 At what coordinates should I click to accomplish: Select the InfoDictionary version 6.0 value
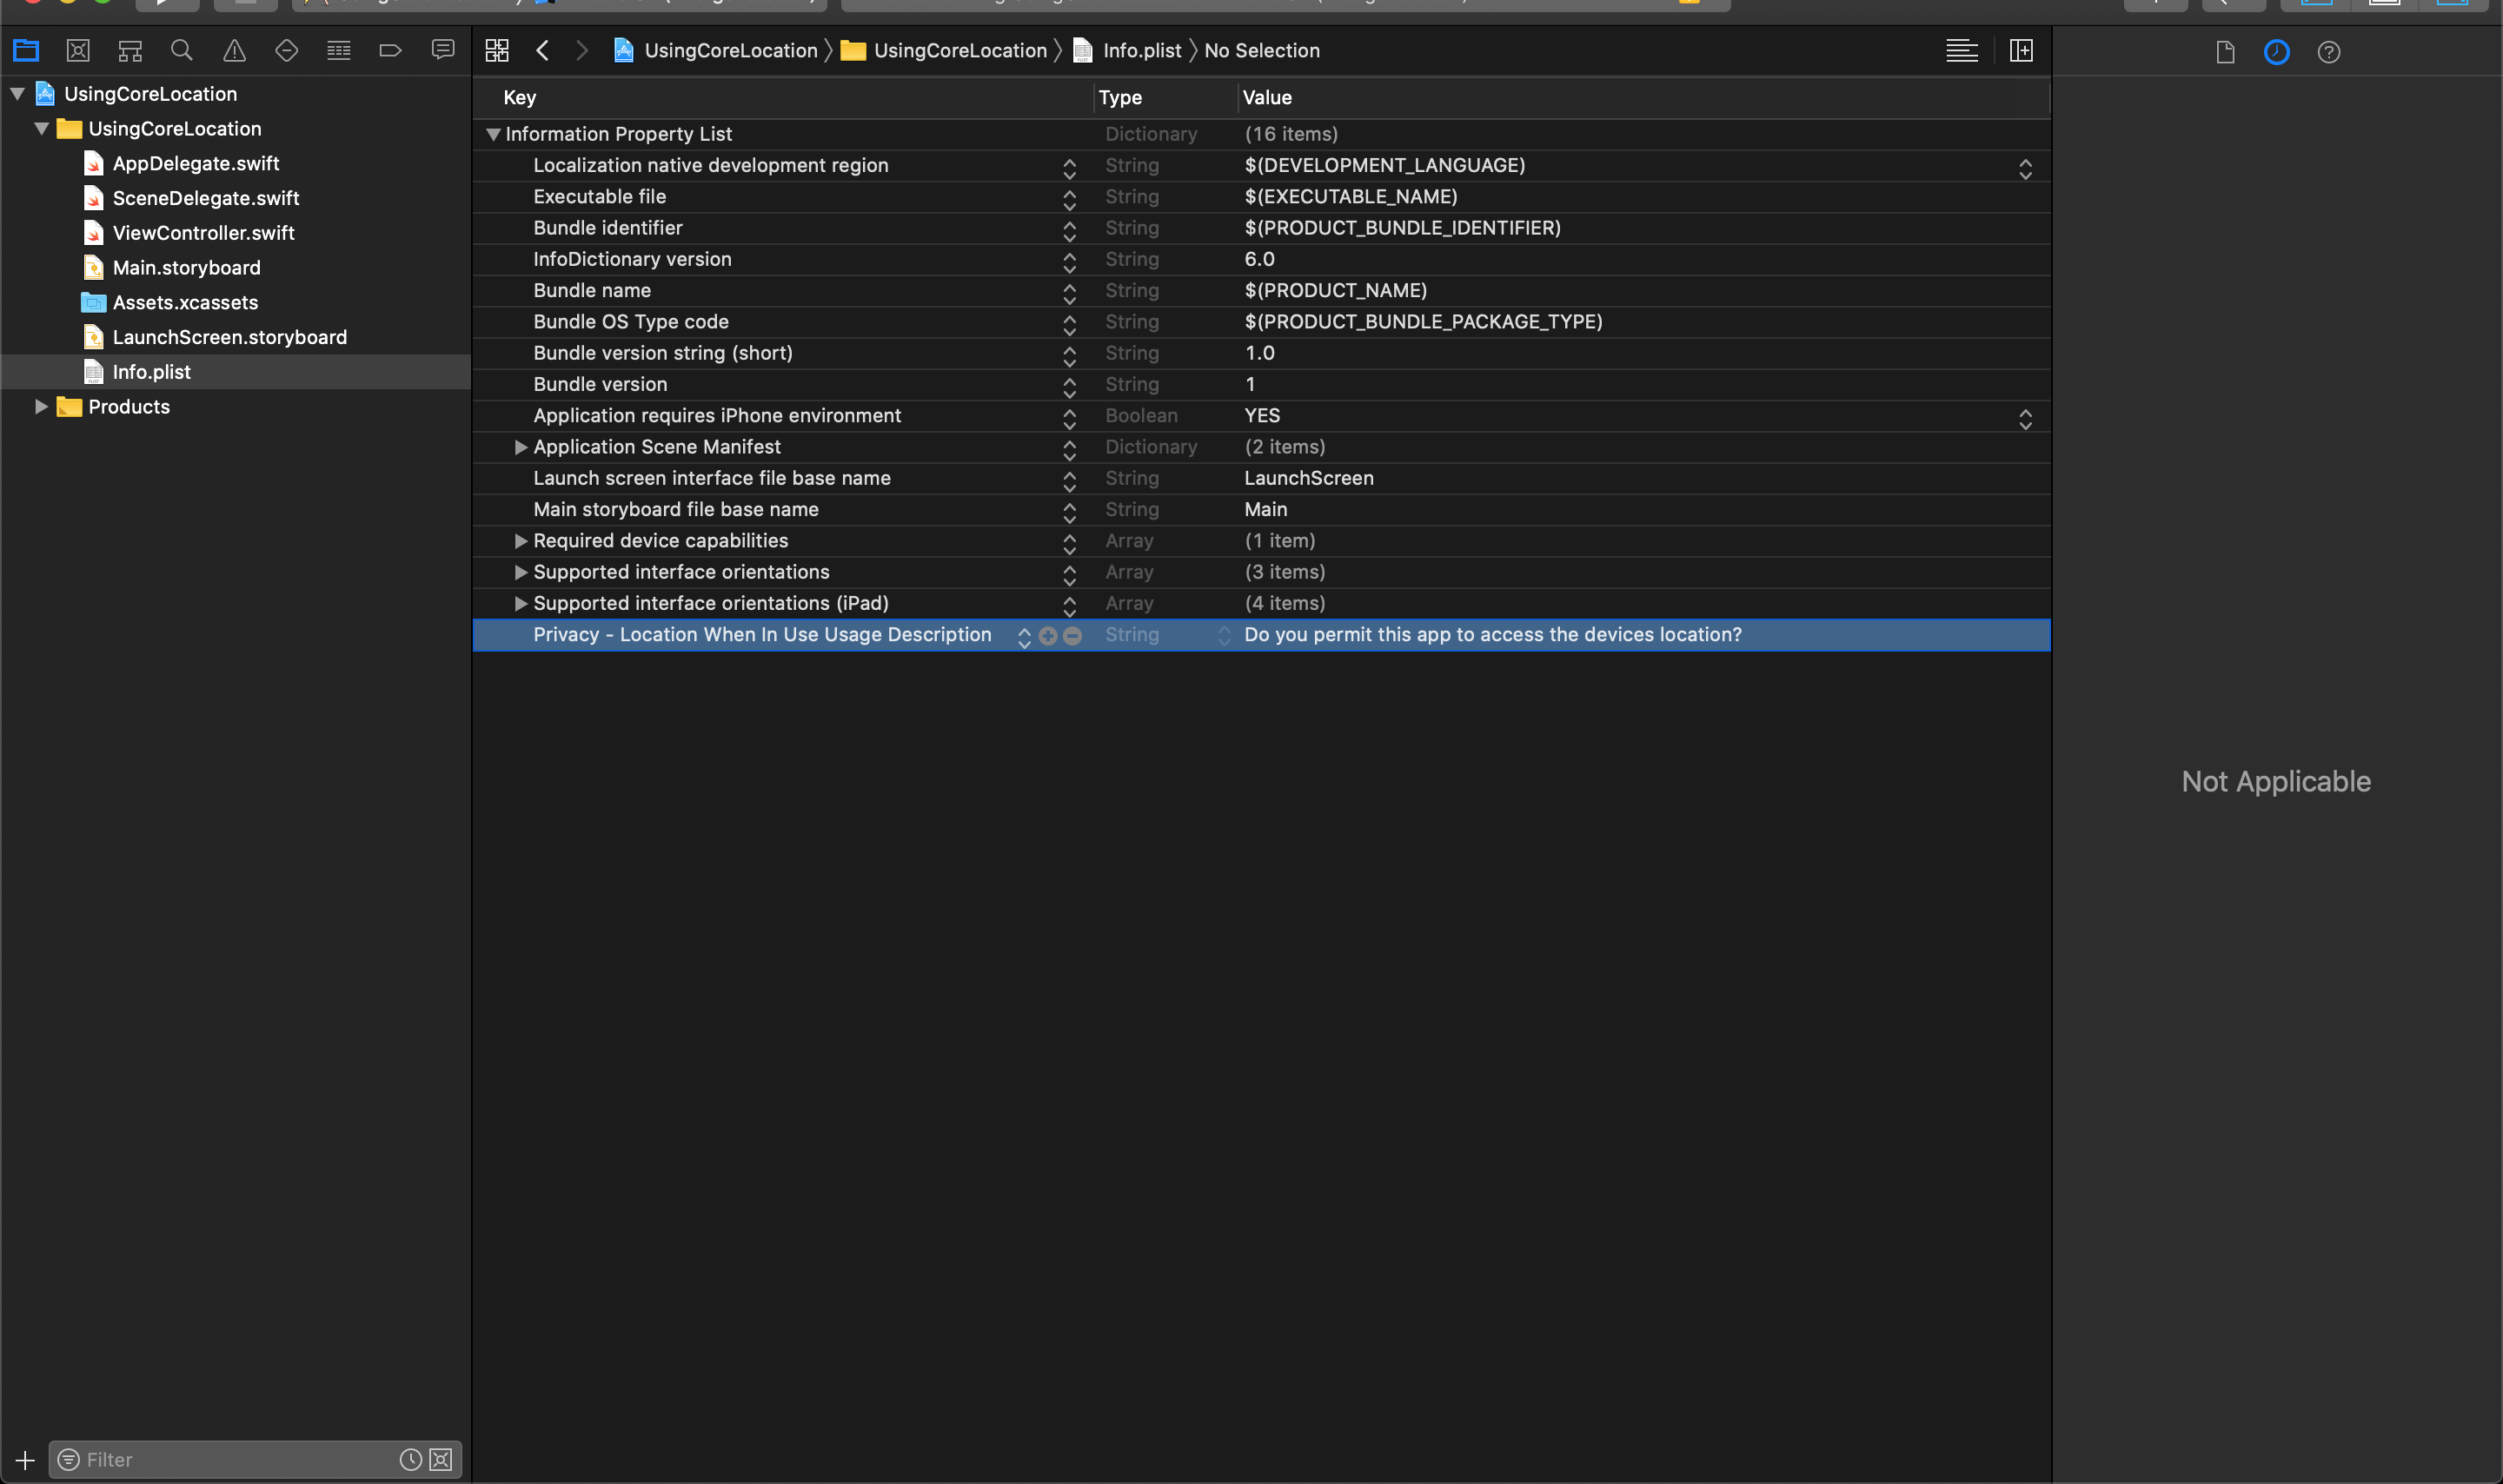pos(1259,259)
